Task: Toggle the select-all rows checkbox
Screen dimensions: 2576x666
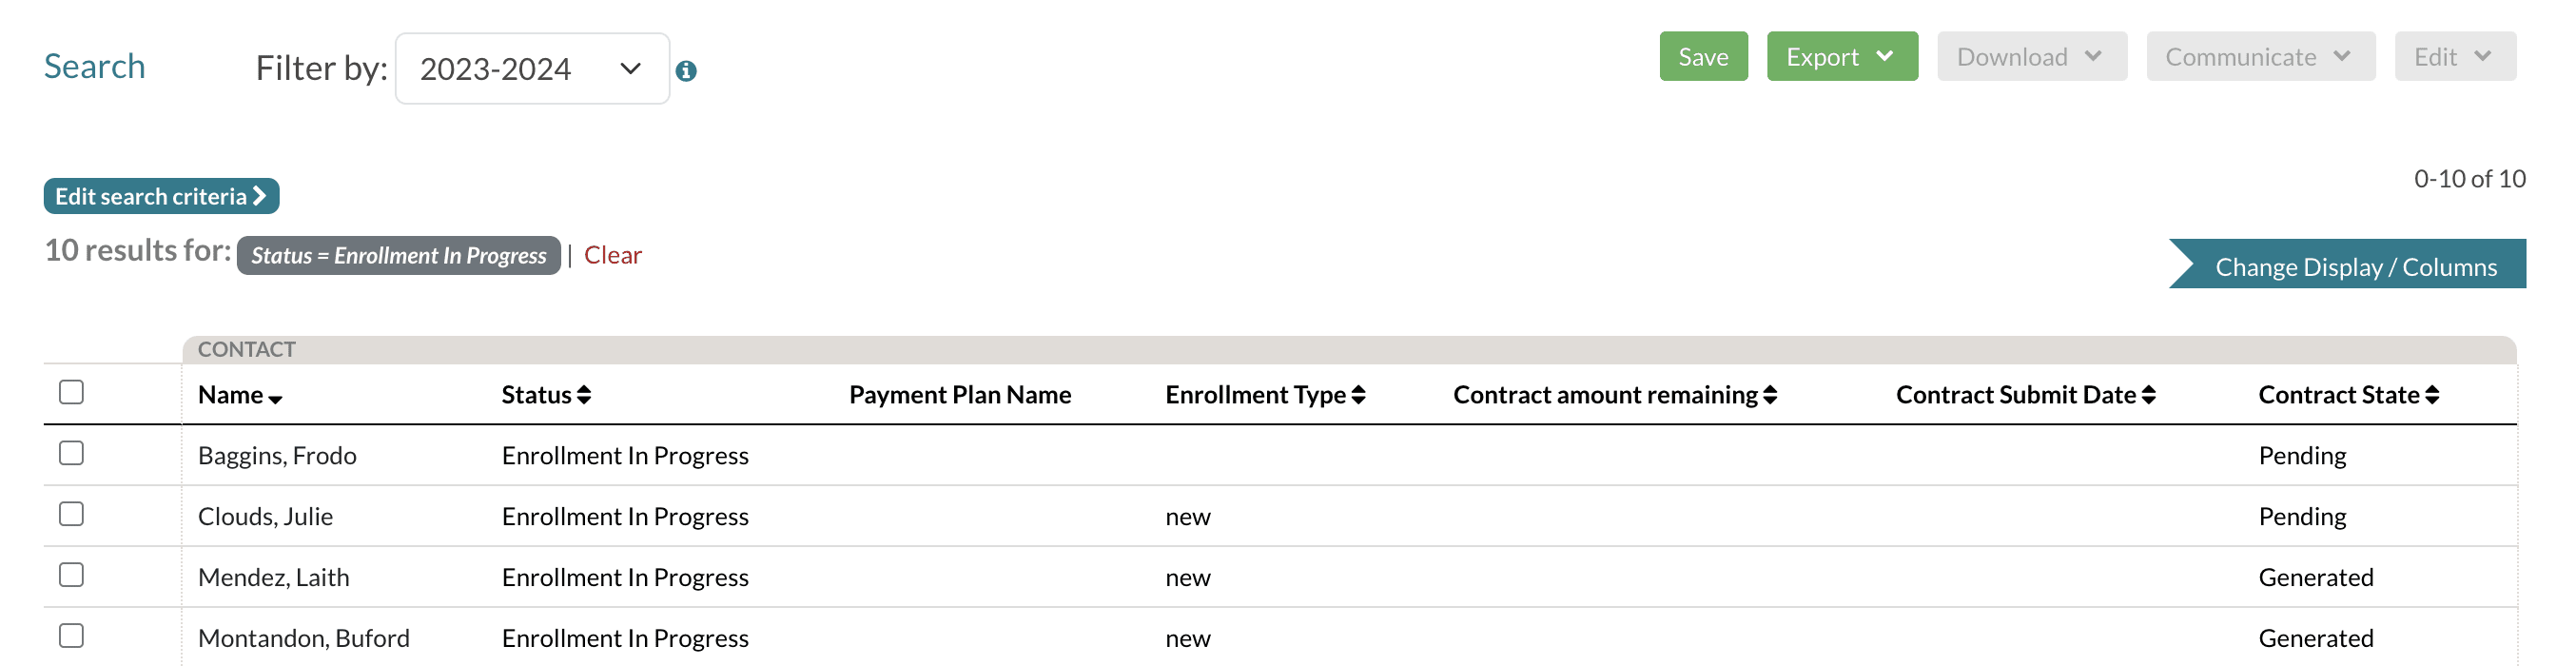Action: pos(71,392)
